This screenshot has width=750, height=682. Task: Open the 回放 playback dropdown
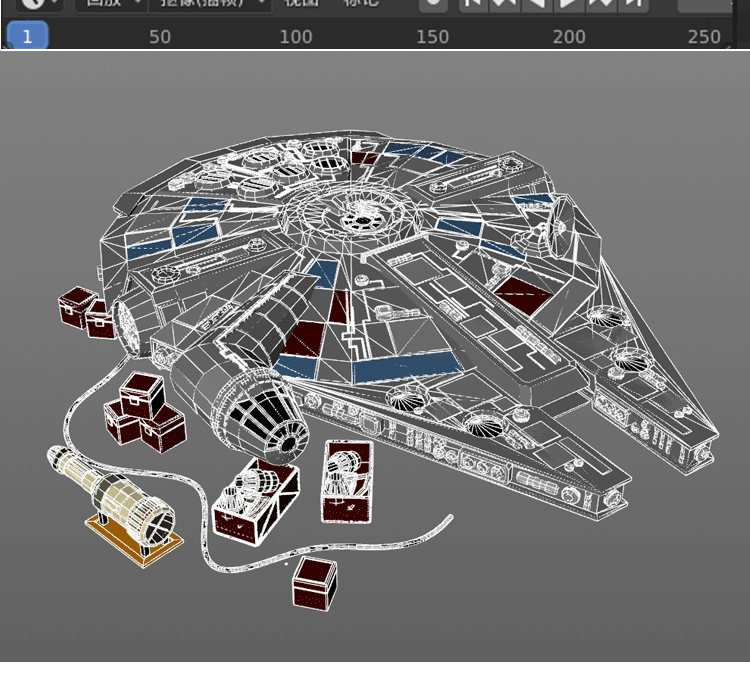click(111, 4)
